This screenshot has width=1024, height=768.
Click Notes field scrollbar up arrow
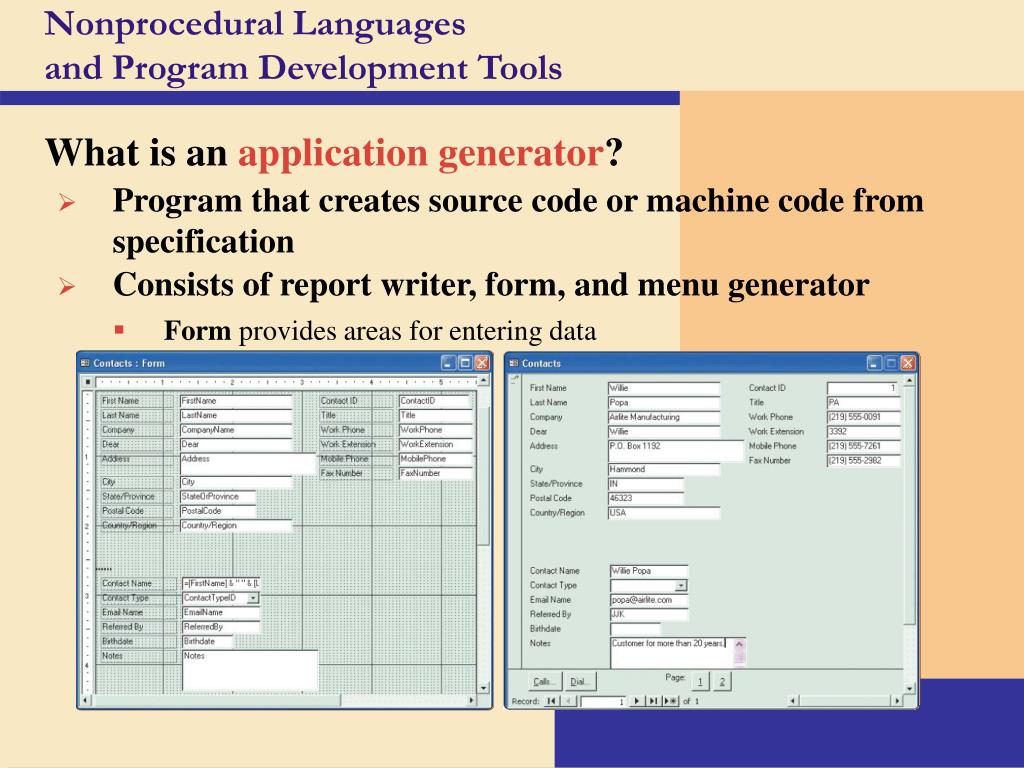739,645
